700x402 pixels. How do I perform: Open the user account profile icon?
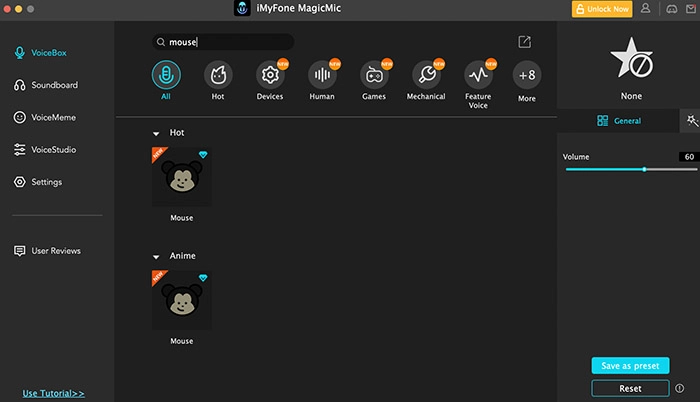[x=644, y=9]
